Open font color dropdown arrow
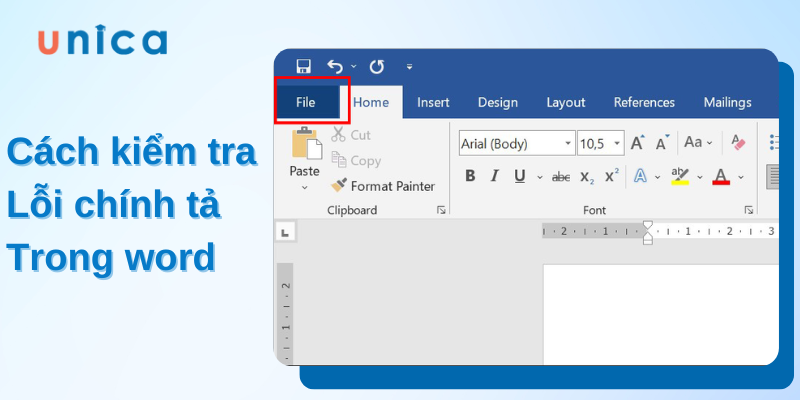This screenshot has width=800, height=400. (741, 178)
